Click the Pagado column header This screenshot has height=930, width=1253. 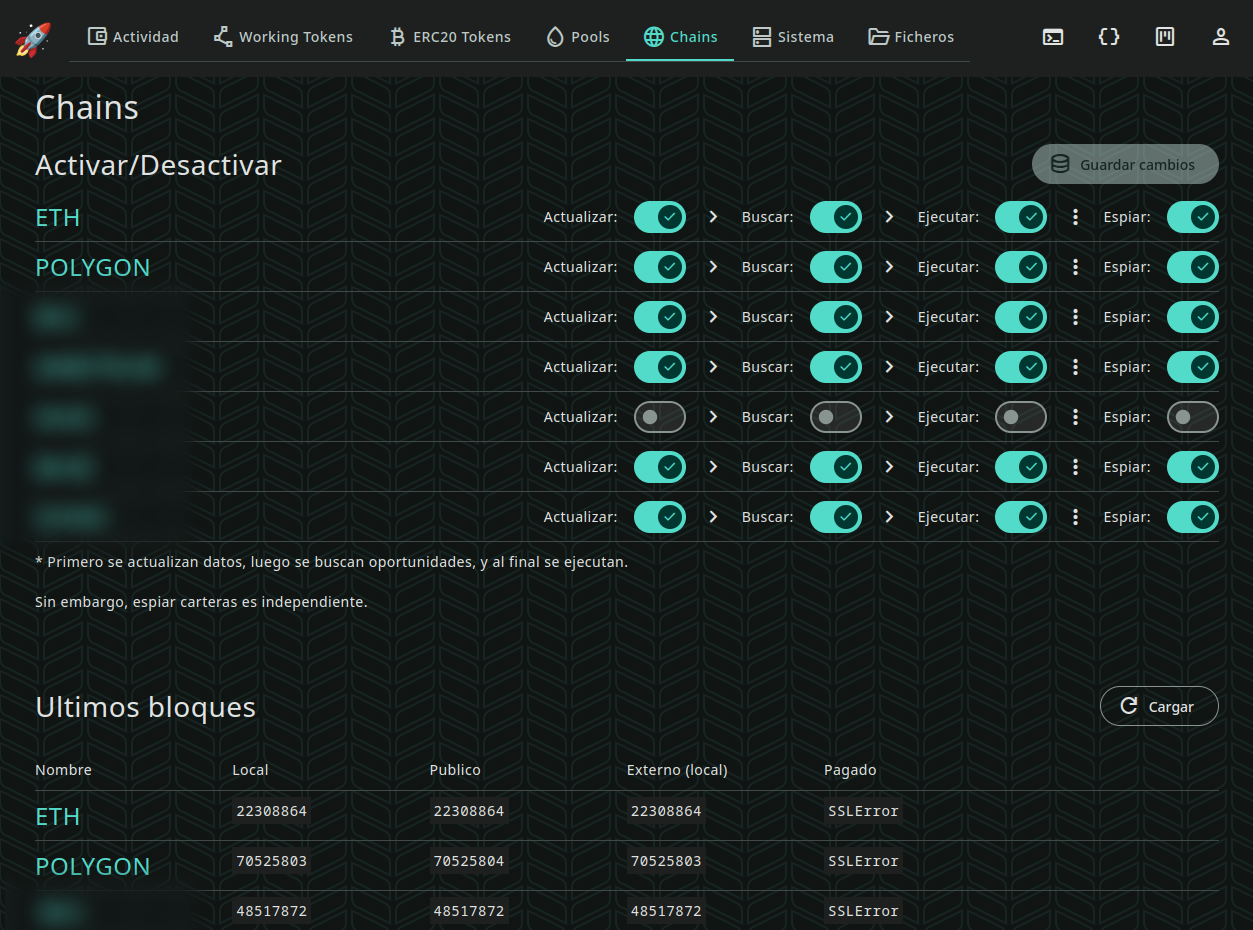tap(850, 770)
